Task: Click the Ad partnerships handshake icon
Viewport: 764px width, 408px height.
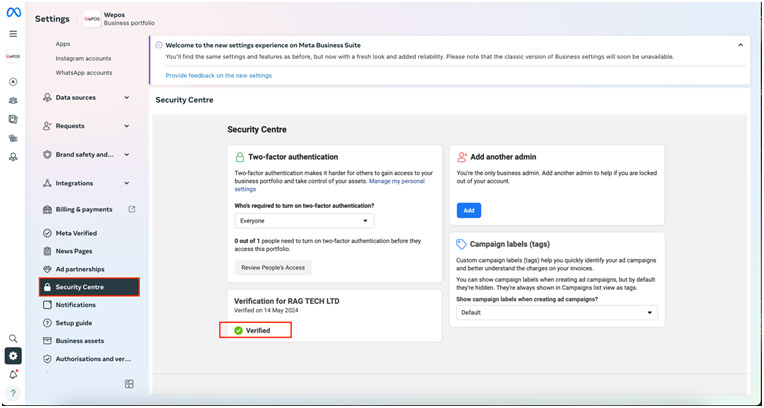Action: [x=47, y=269]
